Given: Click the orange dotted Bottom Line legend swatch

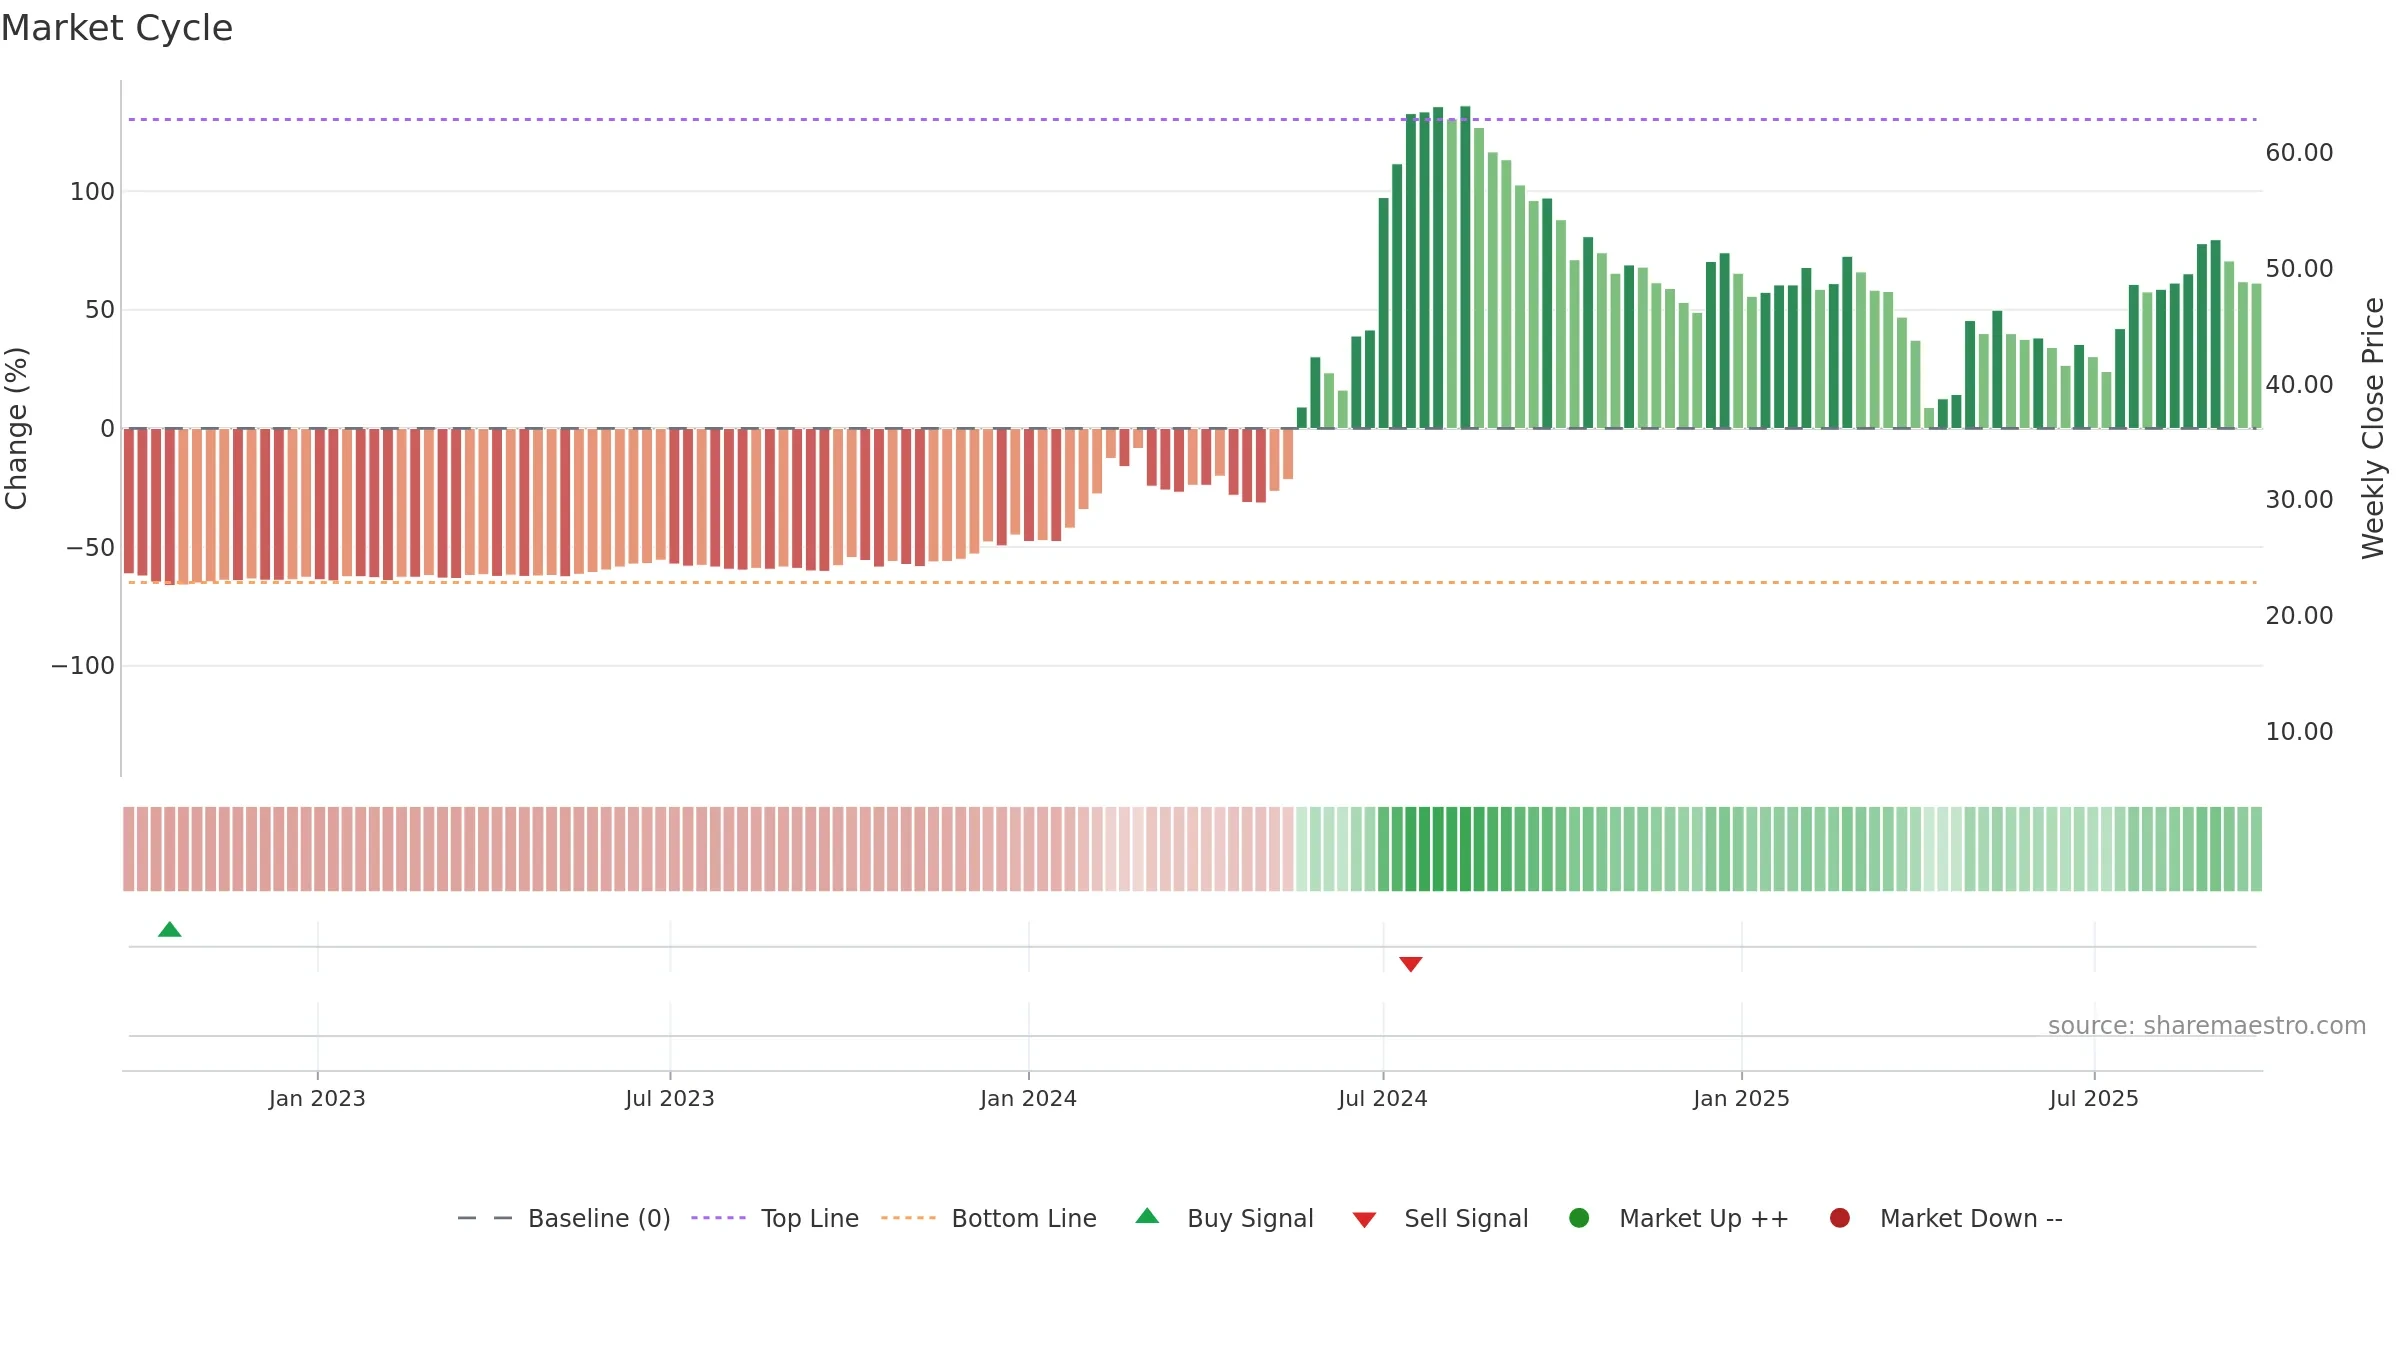Looking at the screenshot, I should (908, 1218).
